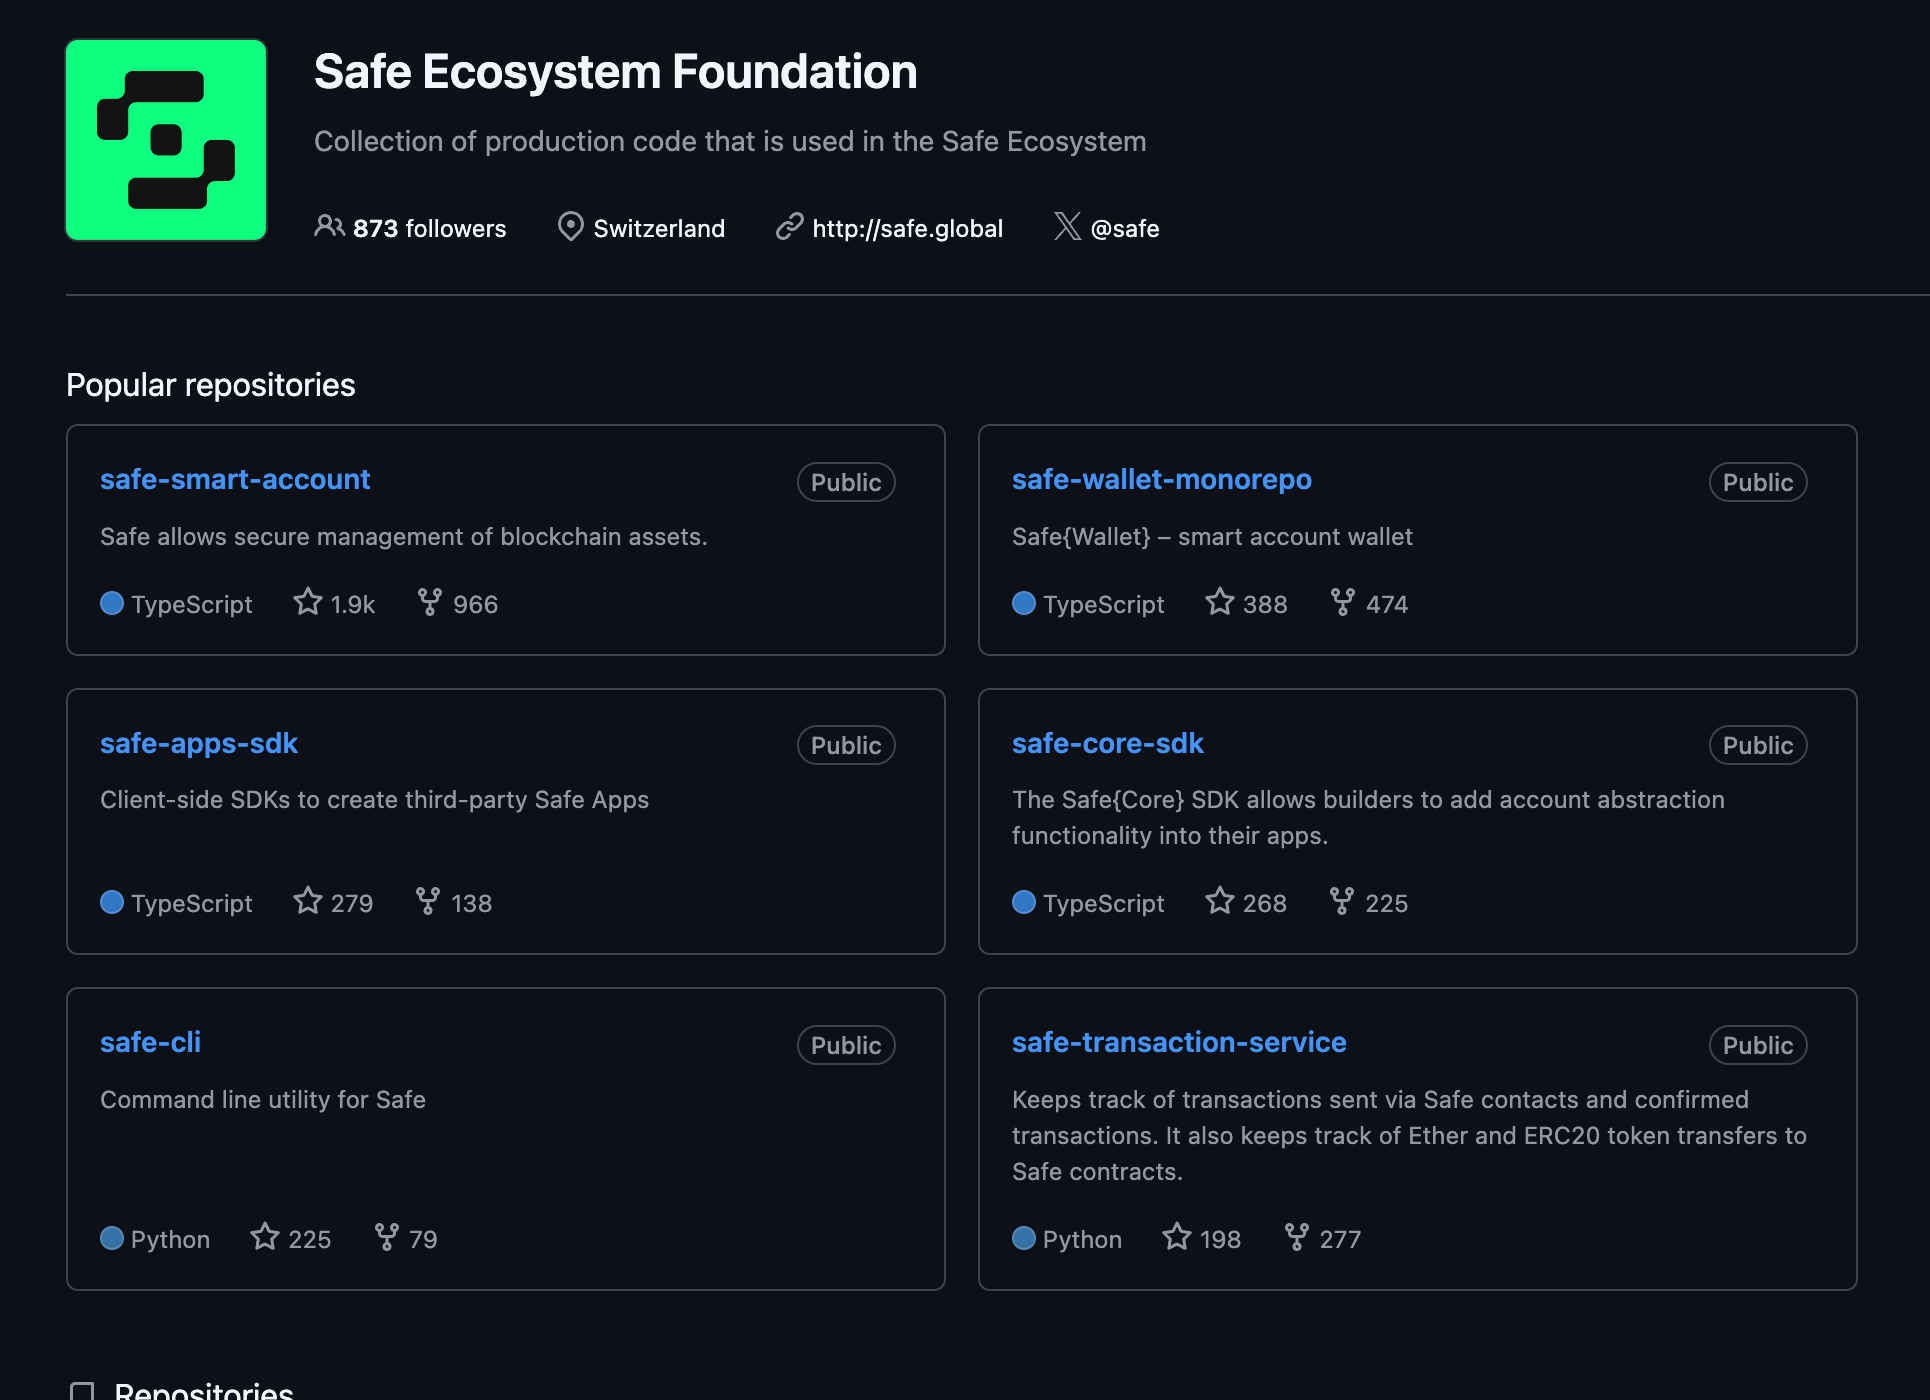Click the fork icon showing 138 on safe-apps-sdk
This screenshot has height=1400, width=1930.
[x=427, y=901]
